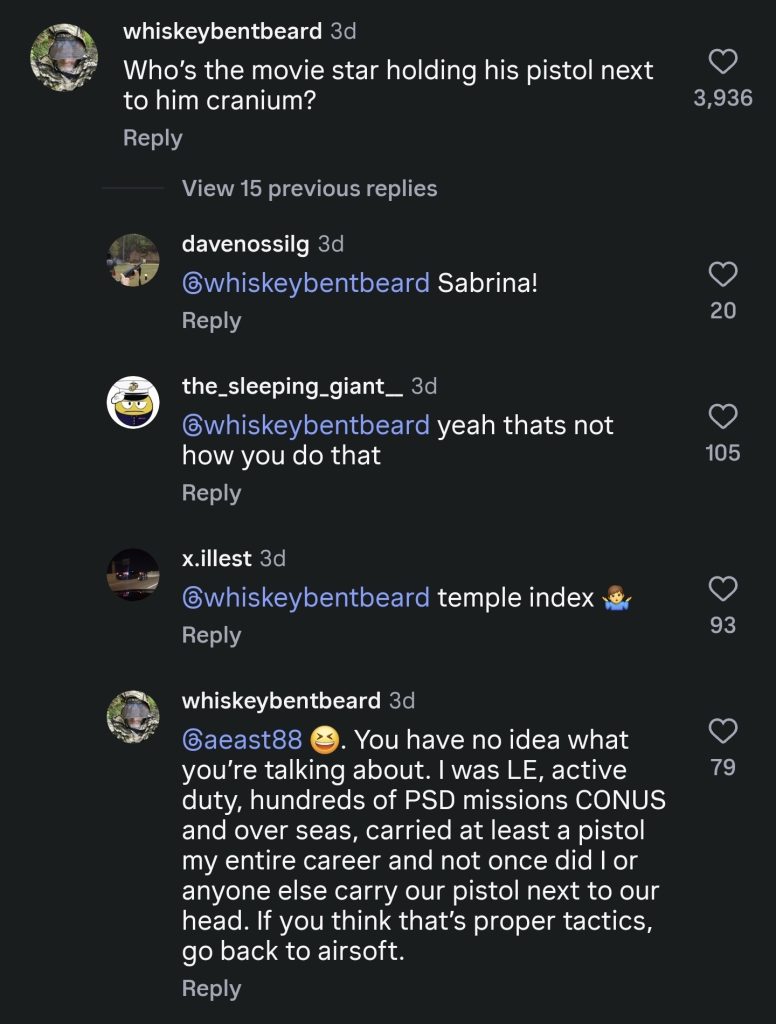Open the the_sleeping_giant__ username
This screenshot has width=776, height=1024.
[x=292, y=386]
